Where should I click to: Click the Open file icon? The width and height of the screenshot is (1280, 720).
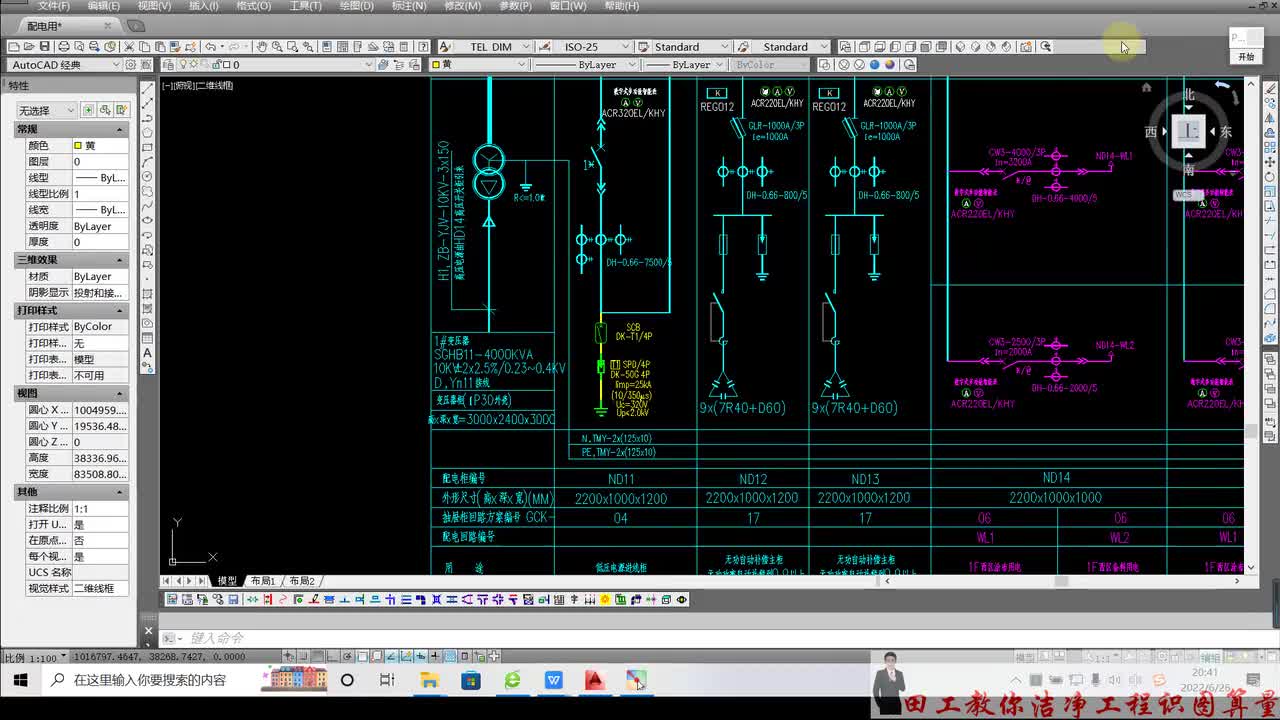[29, 47]
